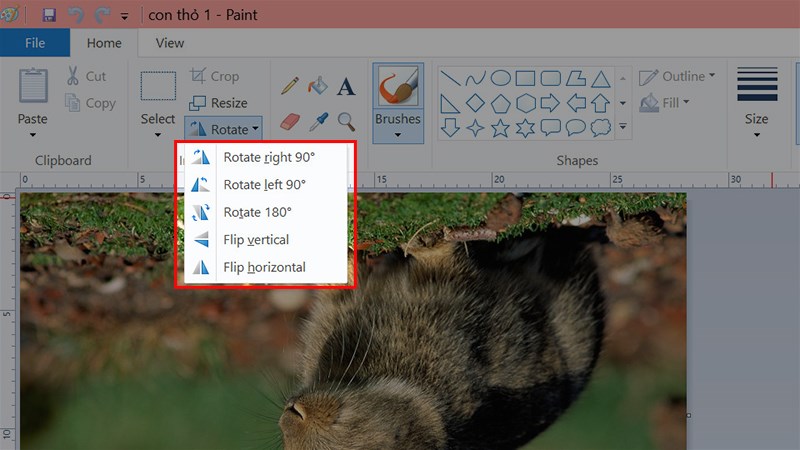Select the Eraser tool

[290, 121]
